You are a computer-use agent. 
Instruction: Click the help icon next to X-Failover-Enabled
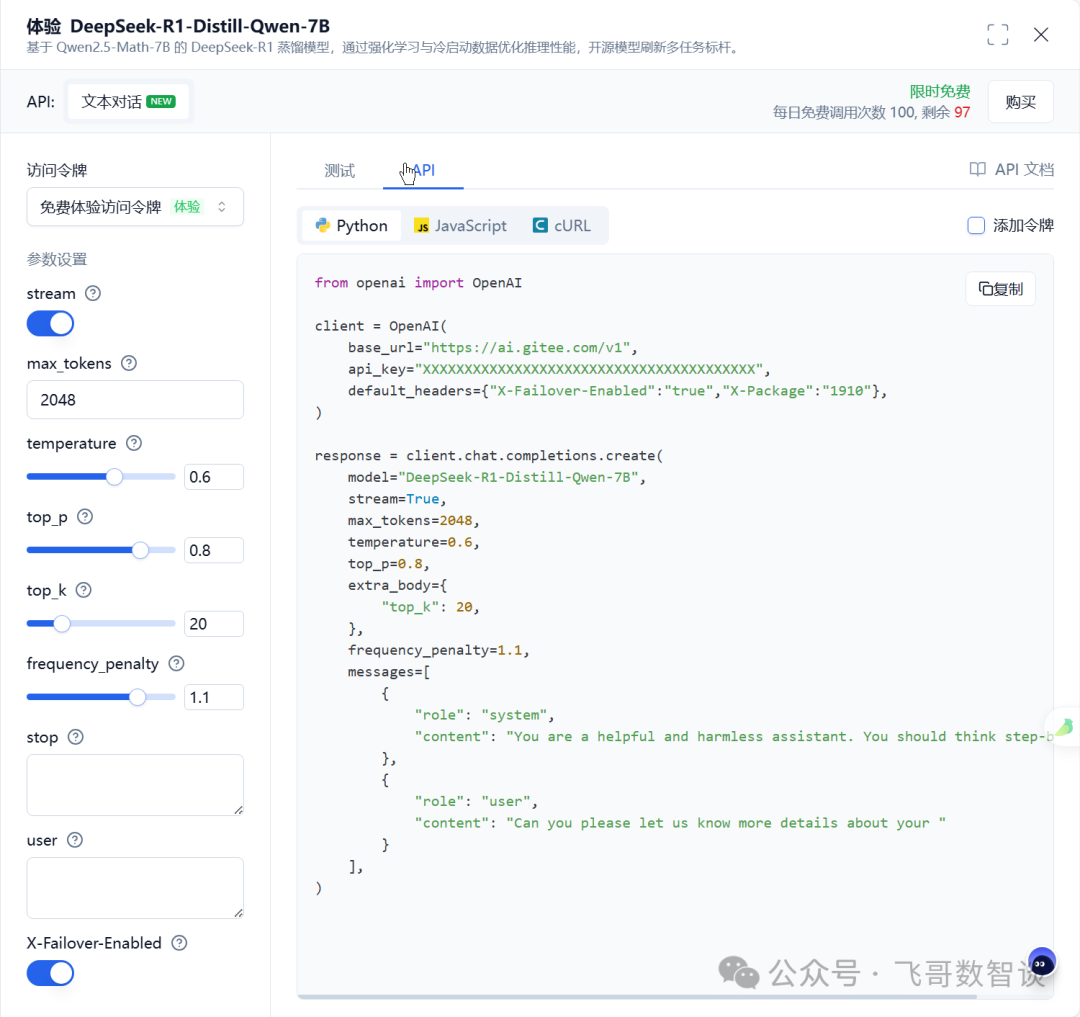179,943
